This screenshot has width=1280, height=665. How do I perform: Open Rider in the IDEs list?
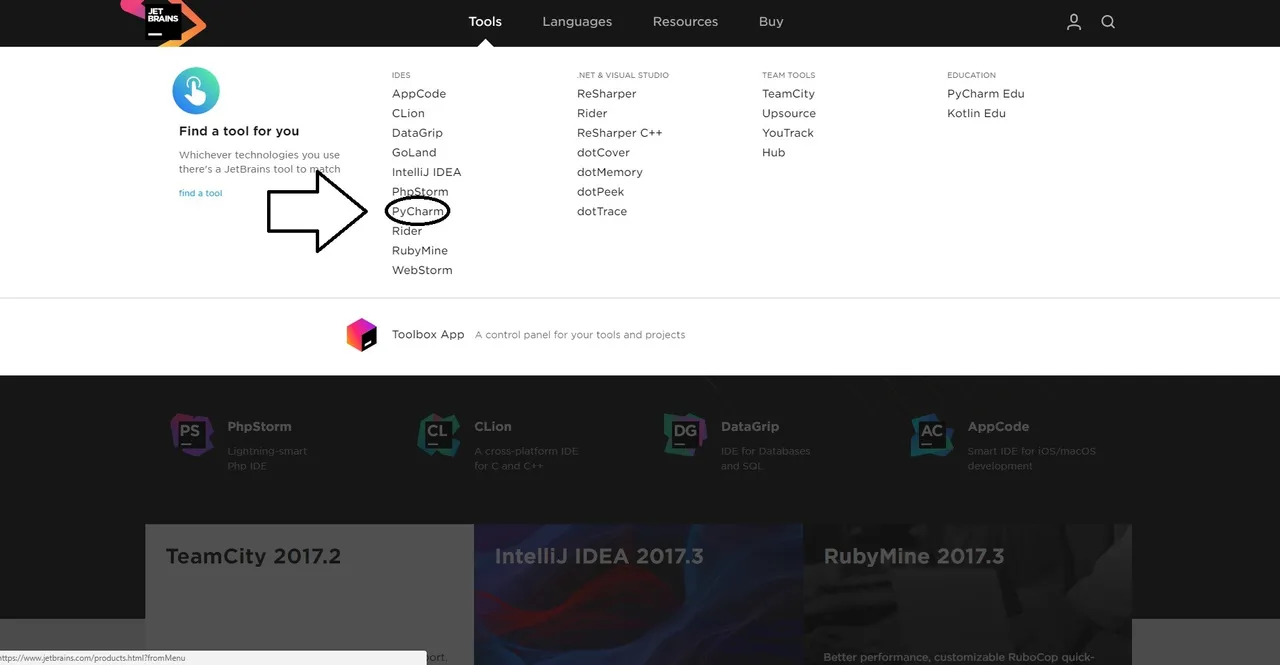[407, 231]
